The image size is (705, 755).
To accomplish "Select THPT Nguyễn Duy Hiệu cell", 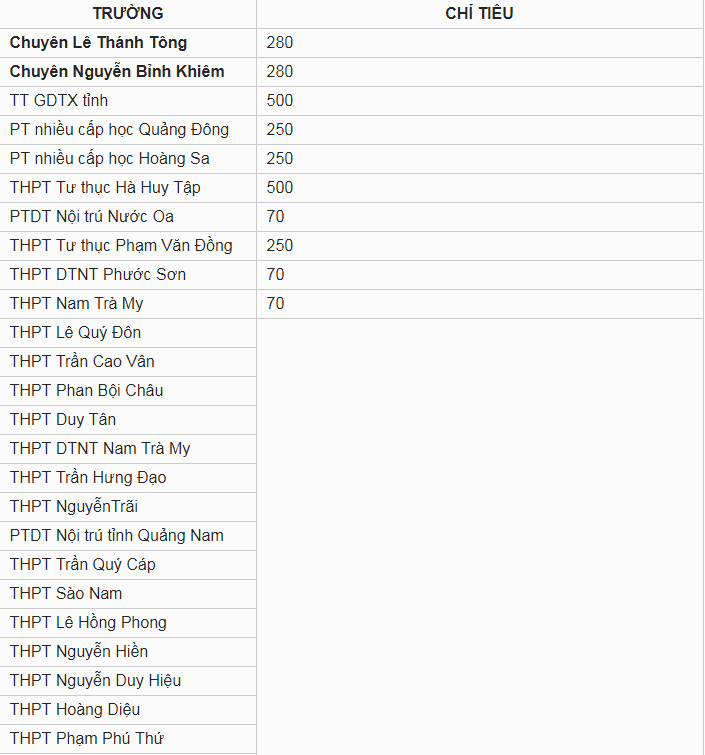I will (x=128, y=680).
